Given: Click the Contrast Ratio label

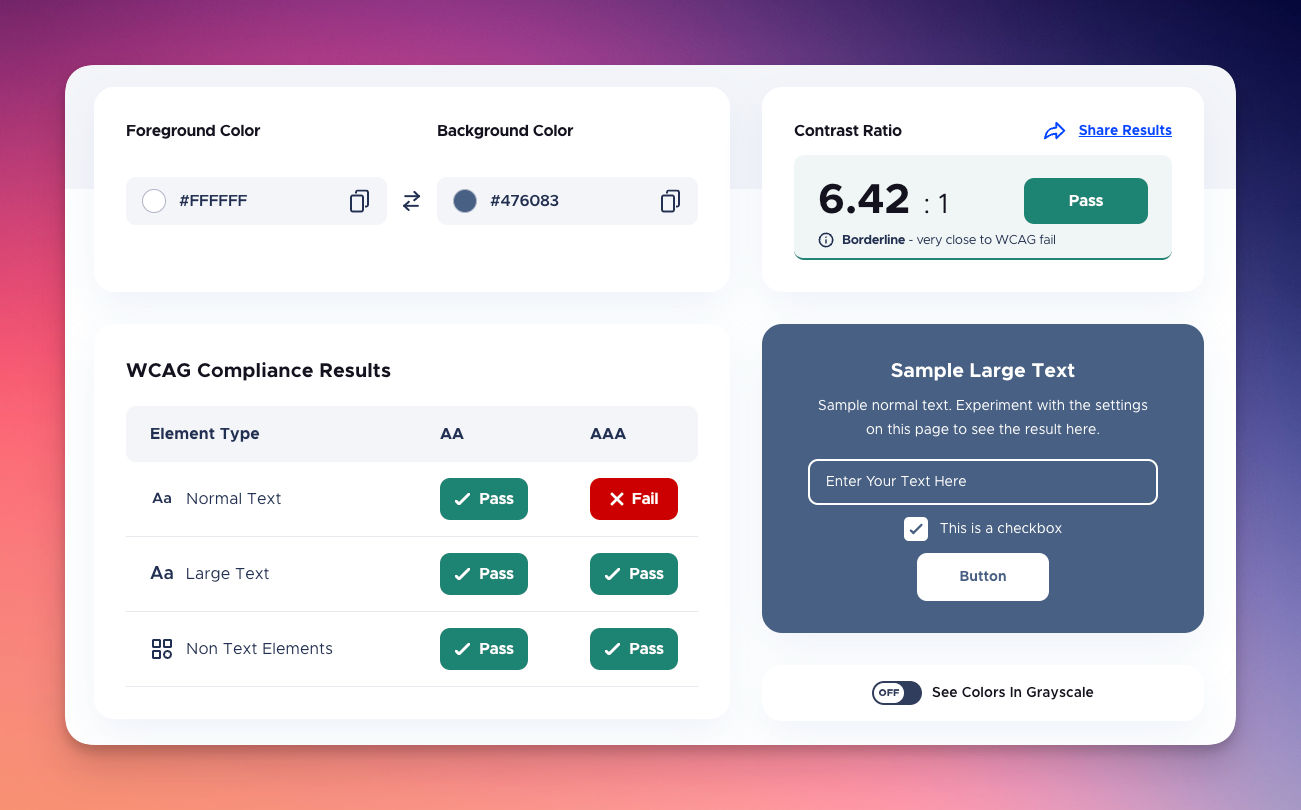Looking at the screenshot, I should click(x=848, y=131).
